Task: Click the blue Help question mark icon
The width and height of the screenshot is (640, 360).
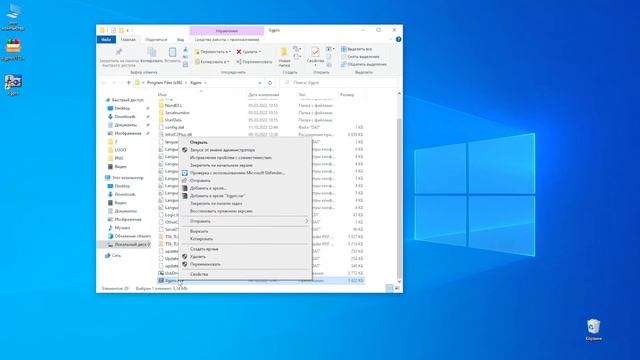Action: 398,39
